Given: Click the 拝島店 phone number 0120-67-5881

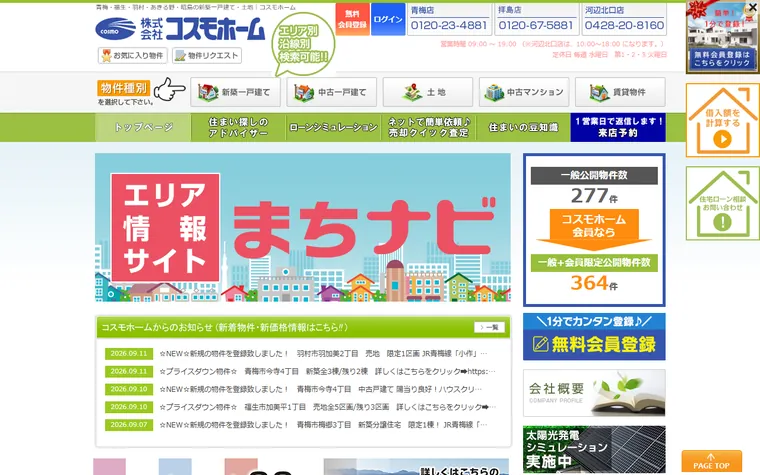Looking at the screenshot, I should coord(536,25).
